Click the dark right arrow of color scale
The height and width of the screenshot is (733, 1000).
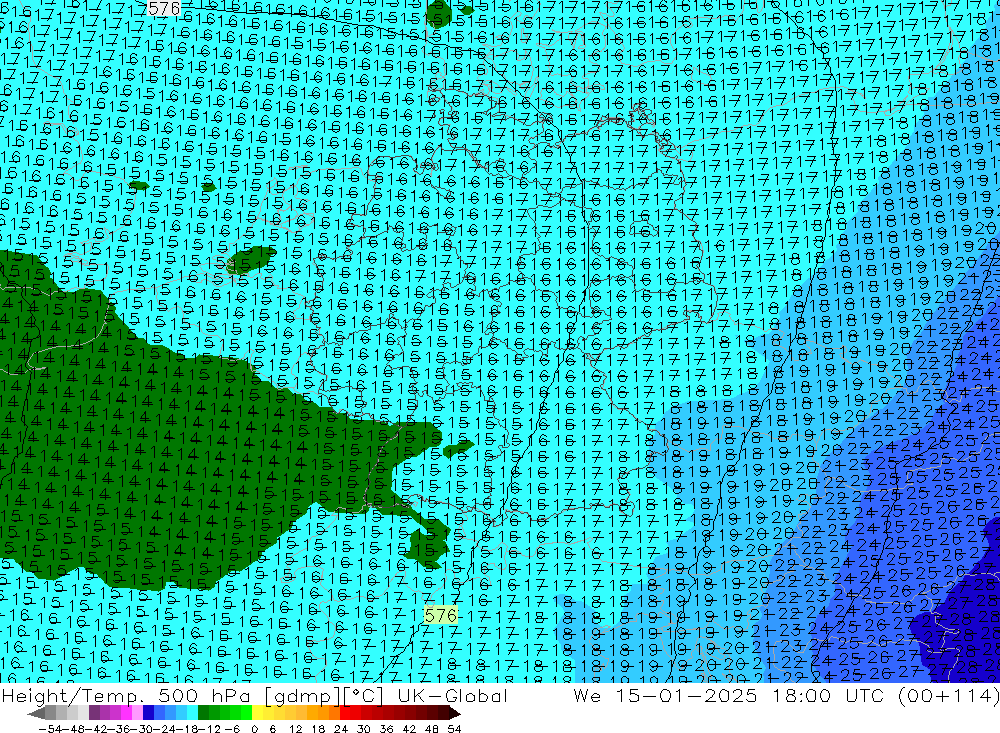pyautogui.click(x=454, y=713)
